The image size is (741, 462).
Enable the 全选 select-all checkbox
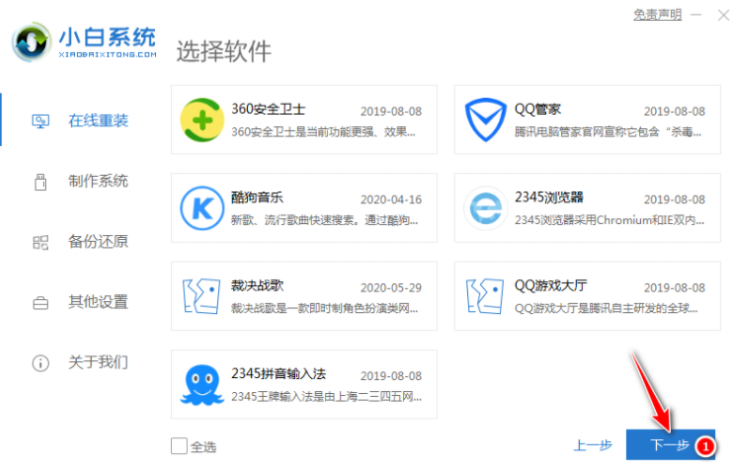point(179,446)
